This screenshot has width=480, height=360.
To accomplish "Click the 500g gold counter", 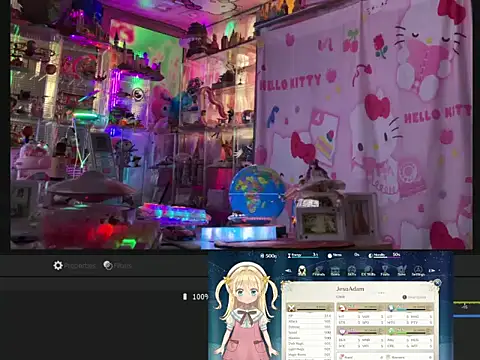I will 268,256.
